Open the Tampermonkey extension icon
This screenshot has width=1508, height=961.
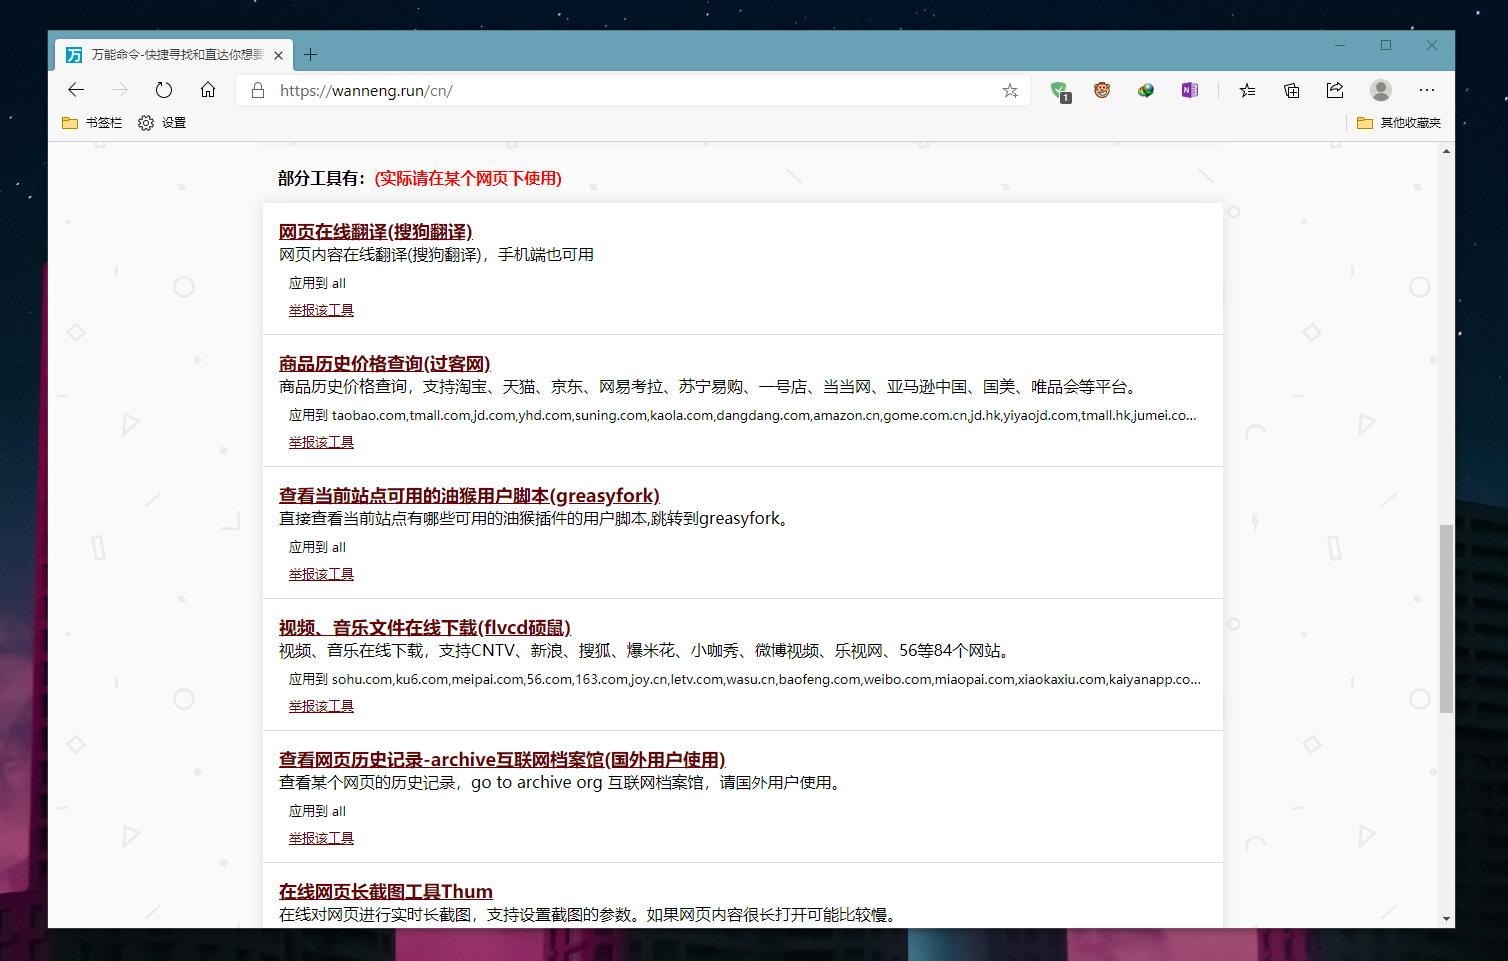click(1102, 90)
